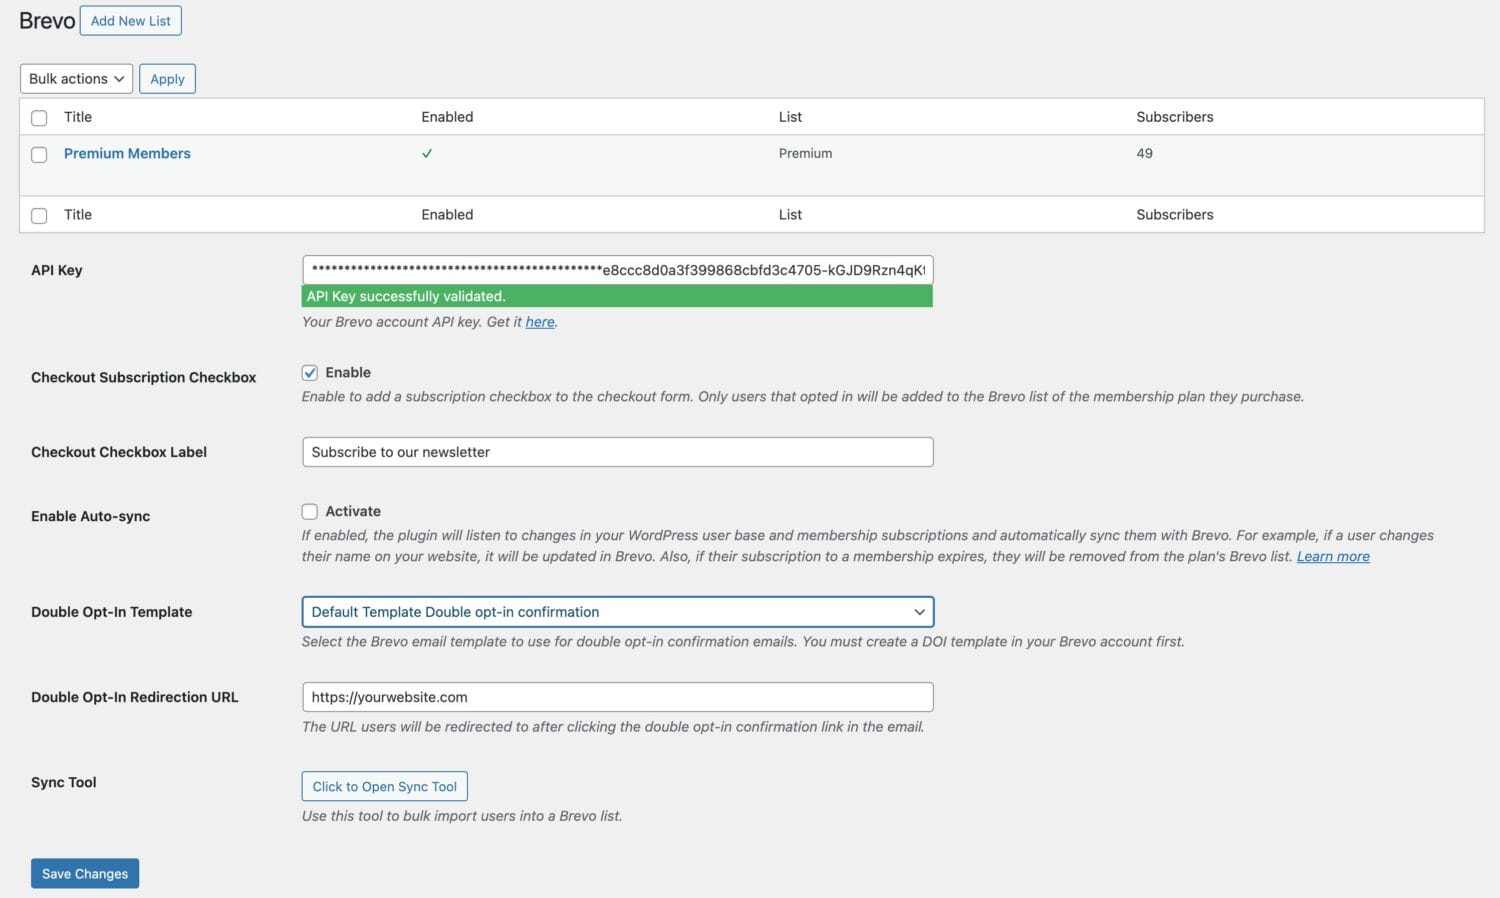Click the Double Opt-In Redirection URL field
Screen dimensions: 1500x898
tap(617, 697)
